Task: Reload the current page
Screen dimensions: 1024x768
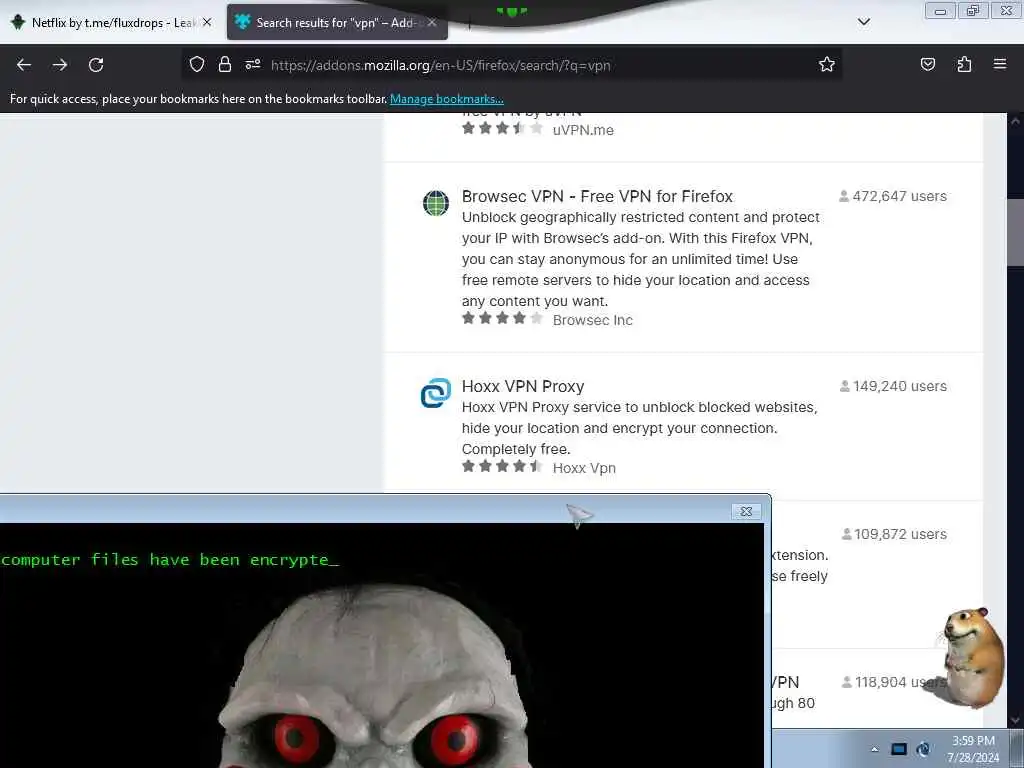Action: tap(96, 65)
